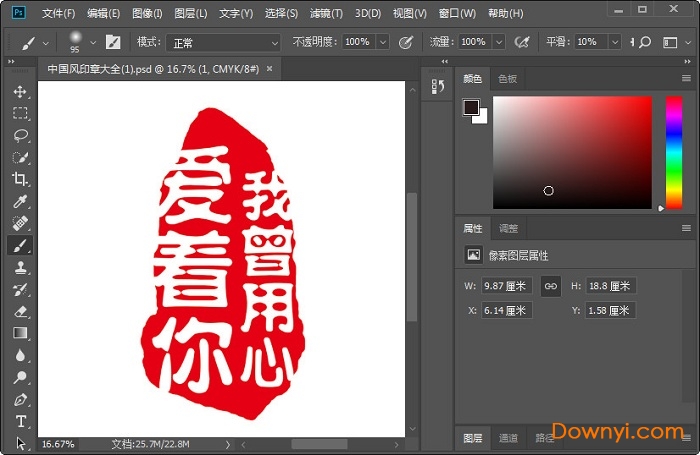Select the Move tool

point(20,91)
